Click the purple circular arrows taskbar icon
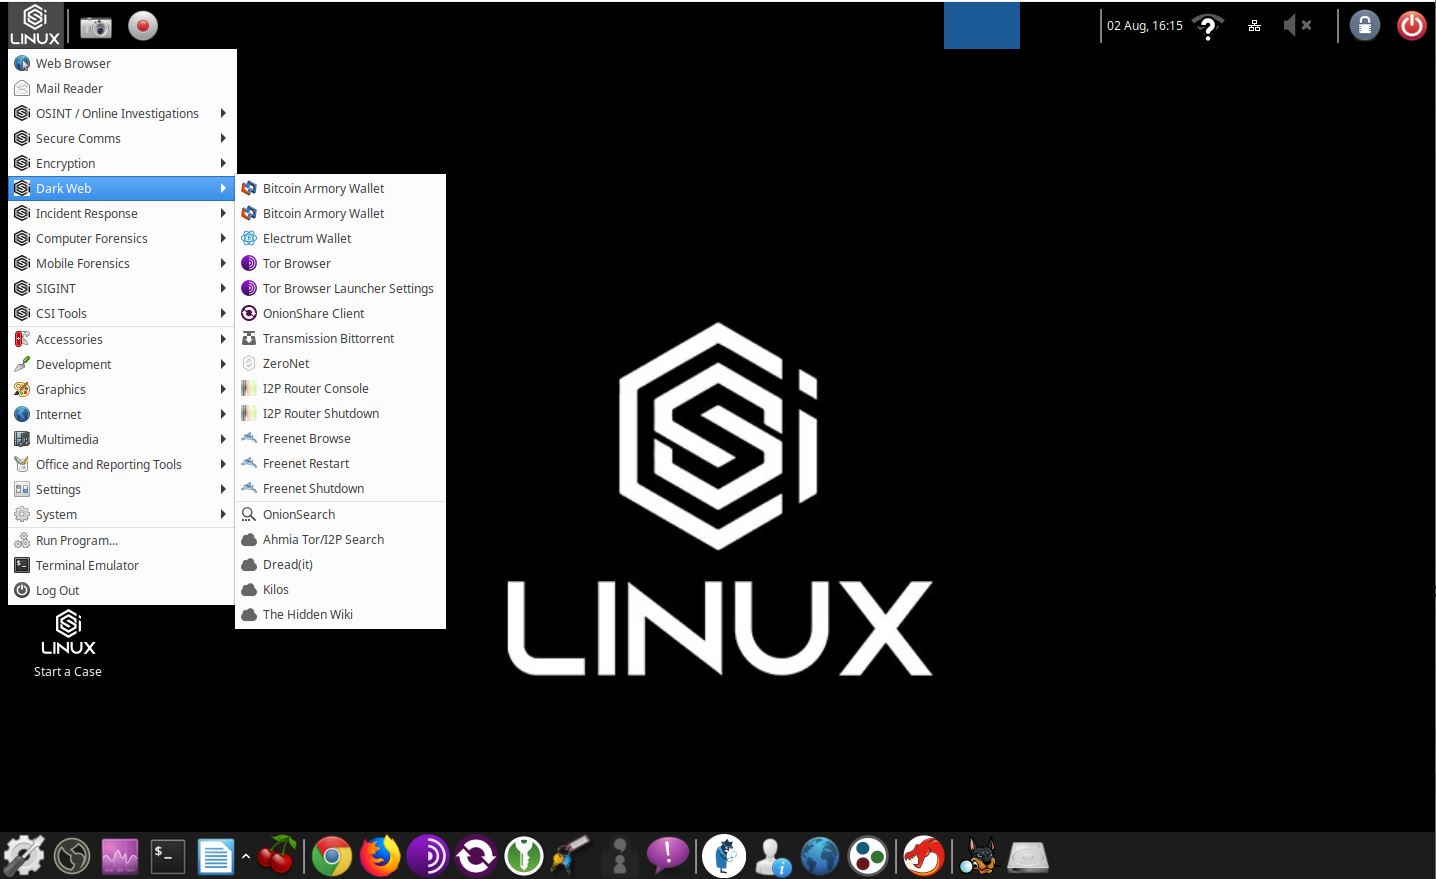Viewport: 1436px width, 879px height. pyautogui.click(x=476, y=856)
